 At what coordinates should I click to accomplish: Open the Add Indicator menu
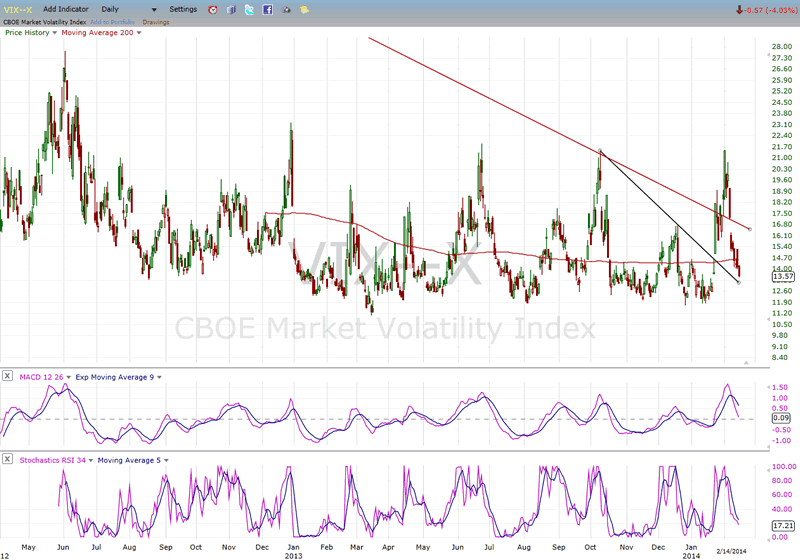click(66, 9)
